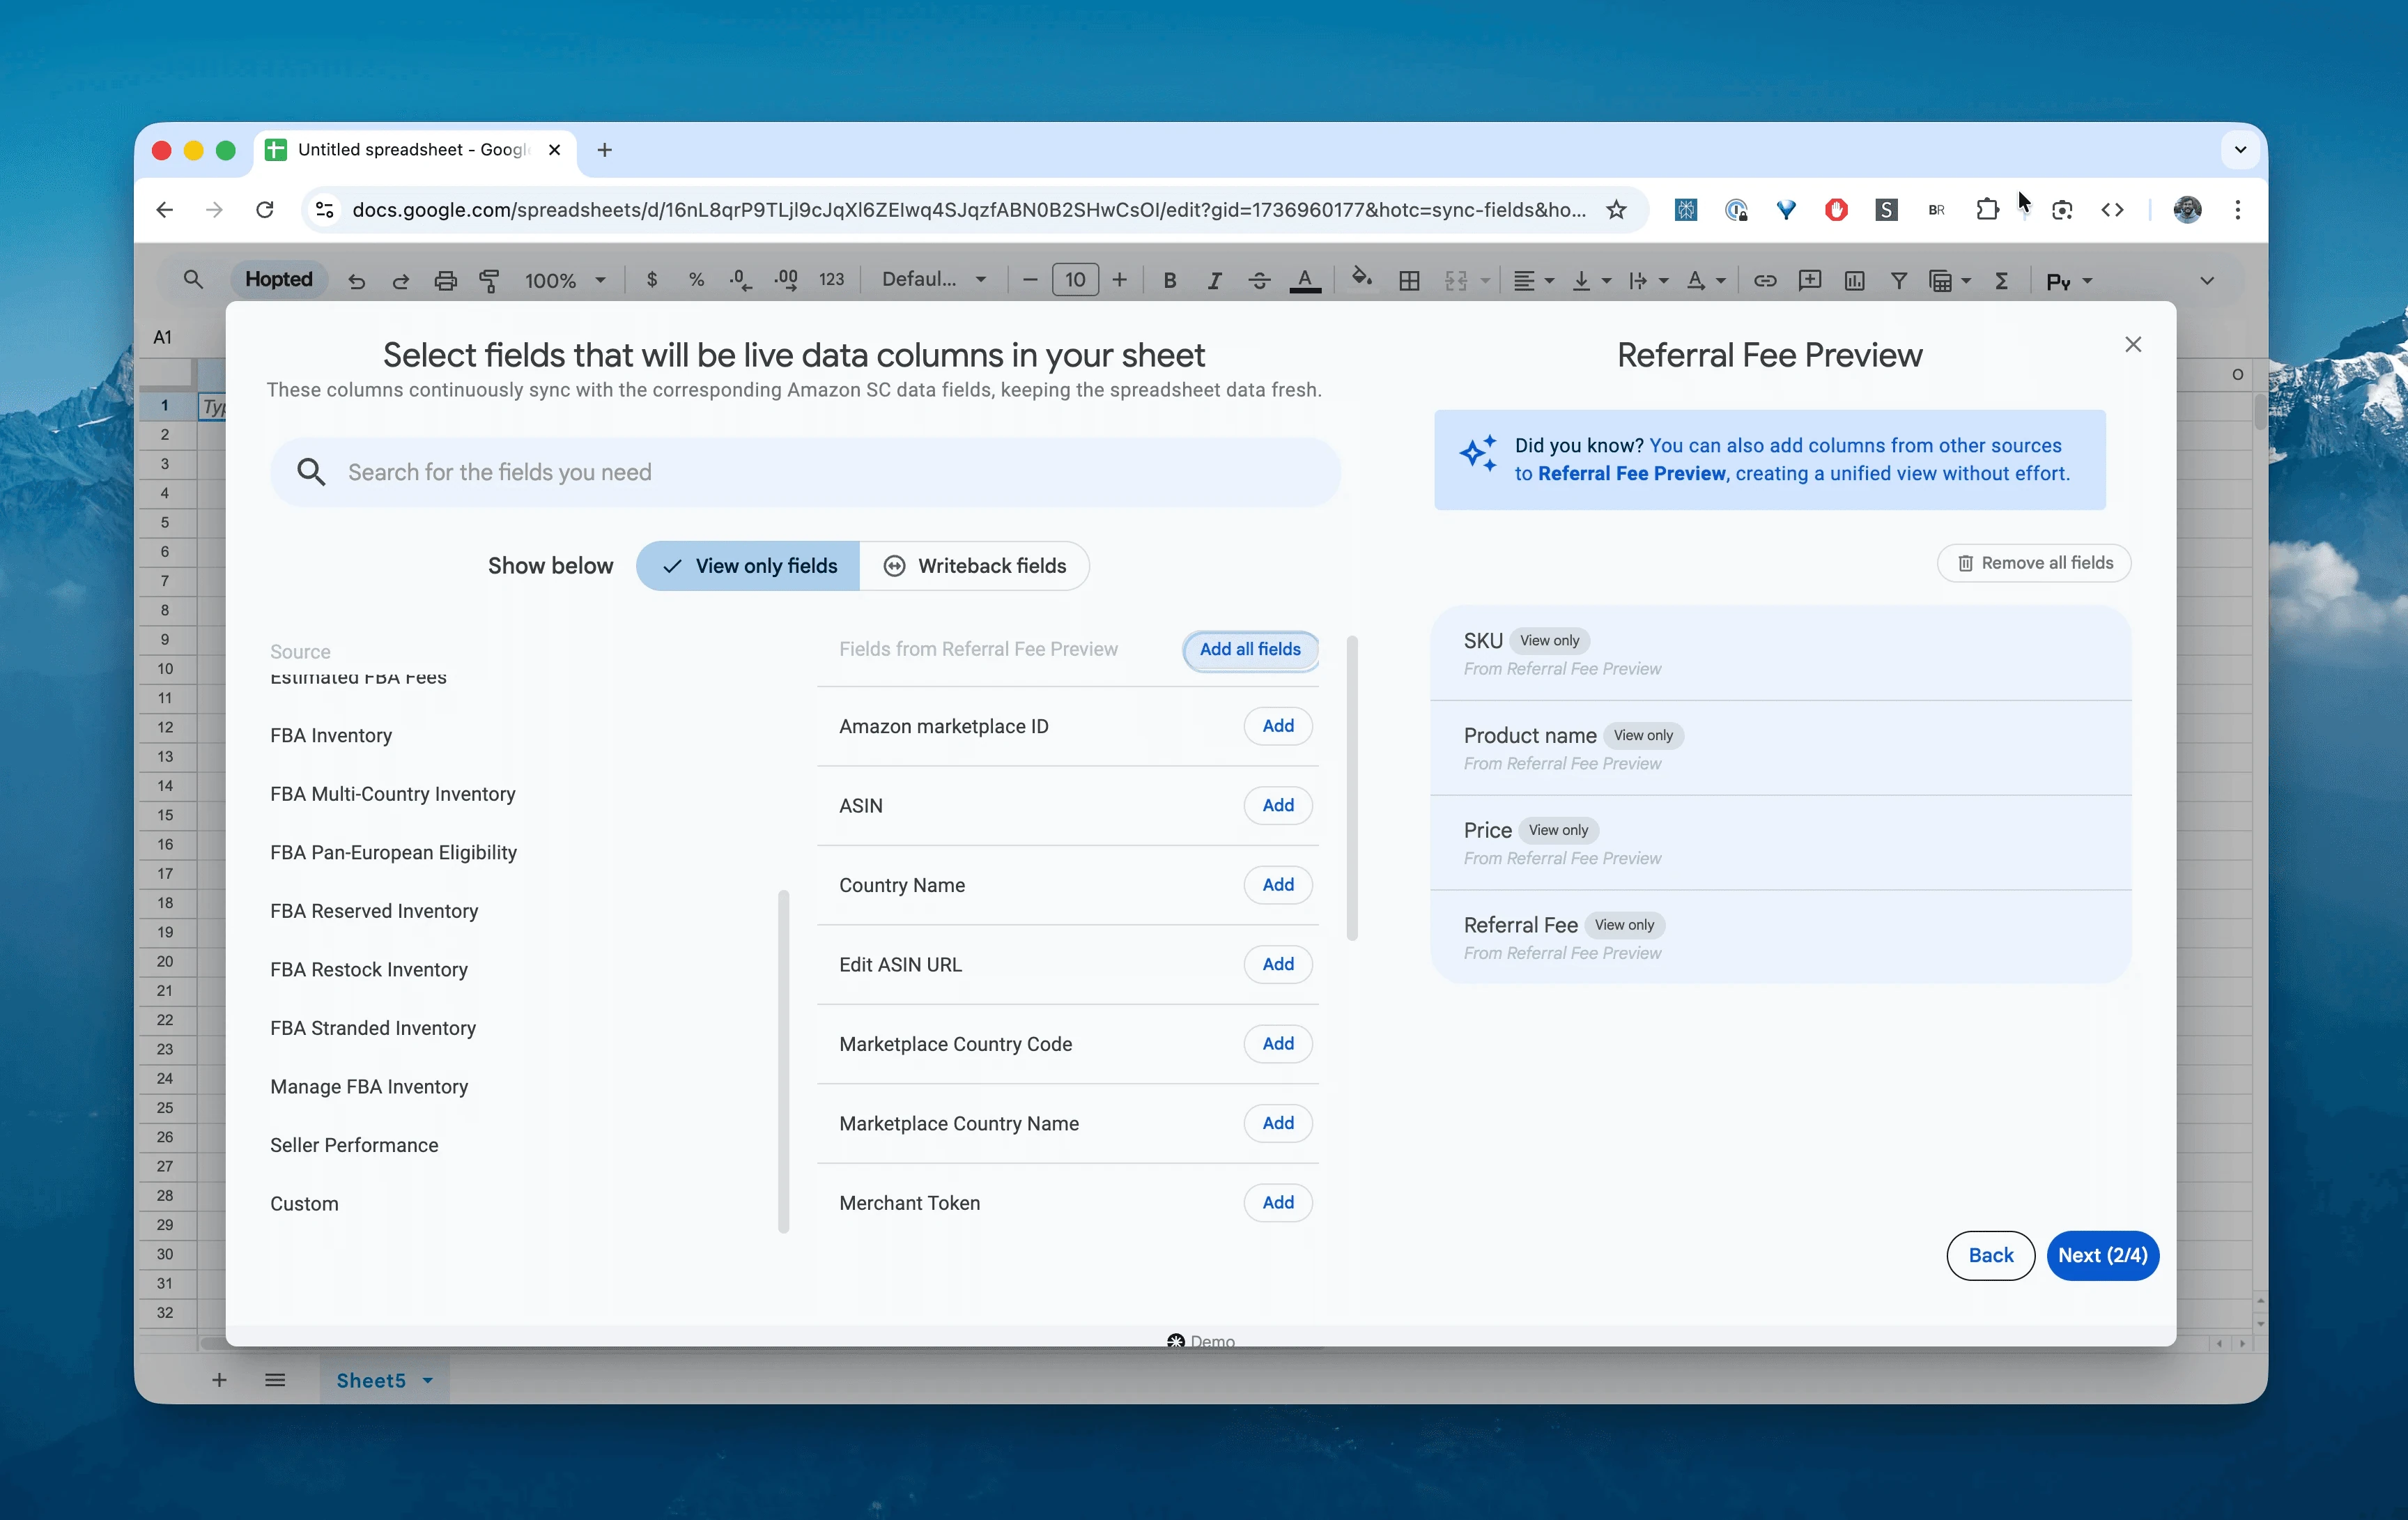The width and height of the screenshot is (2408, 1520).
Task: Click the browser address bar URL
Action: coord(968,210)
